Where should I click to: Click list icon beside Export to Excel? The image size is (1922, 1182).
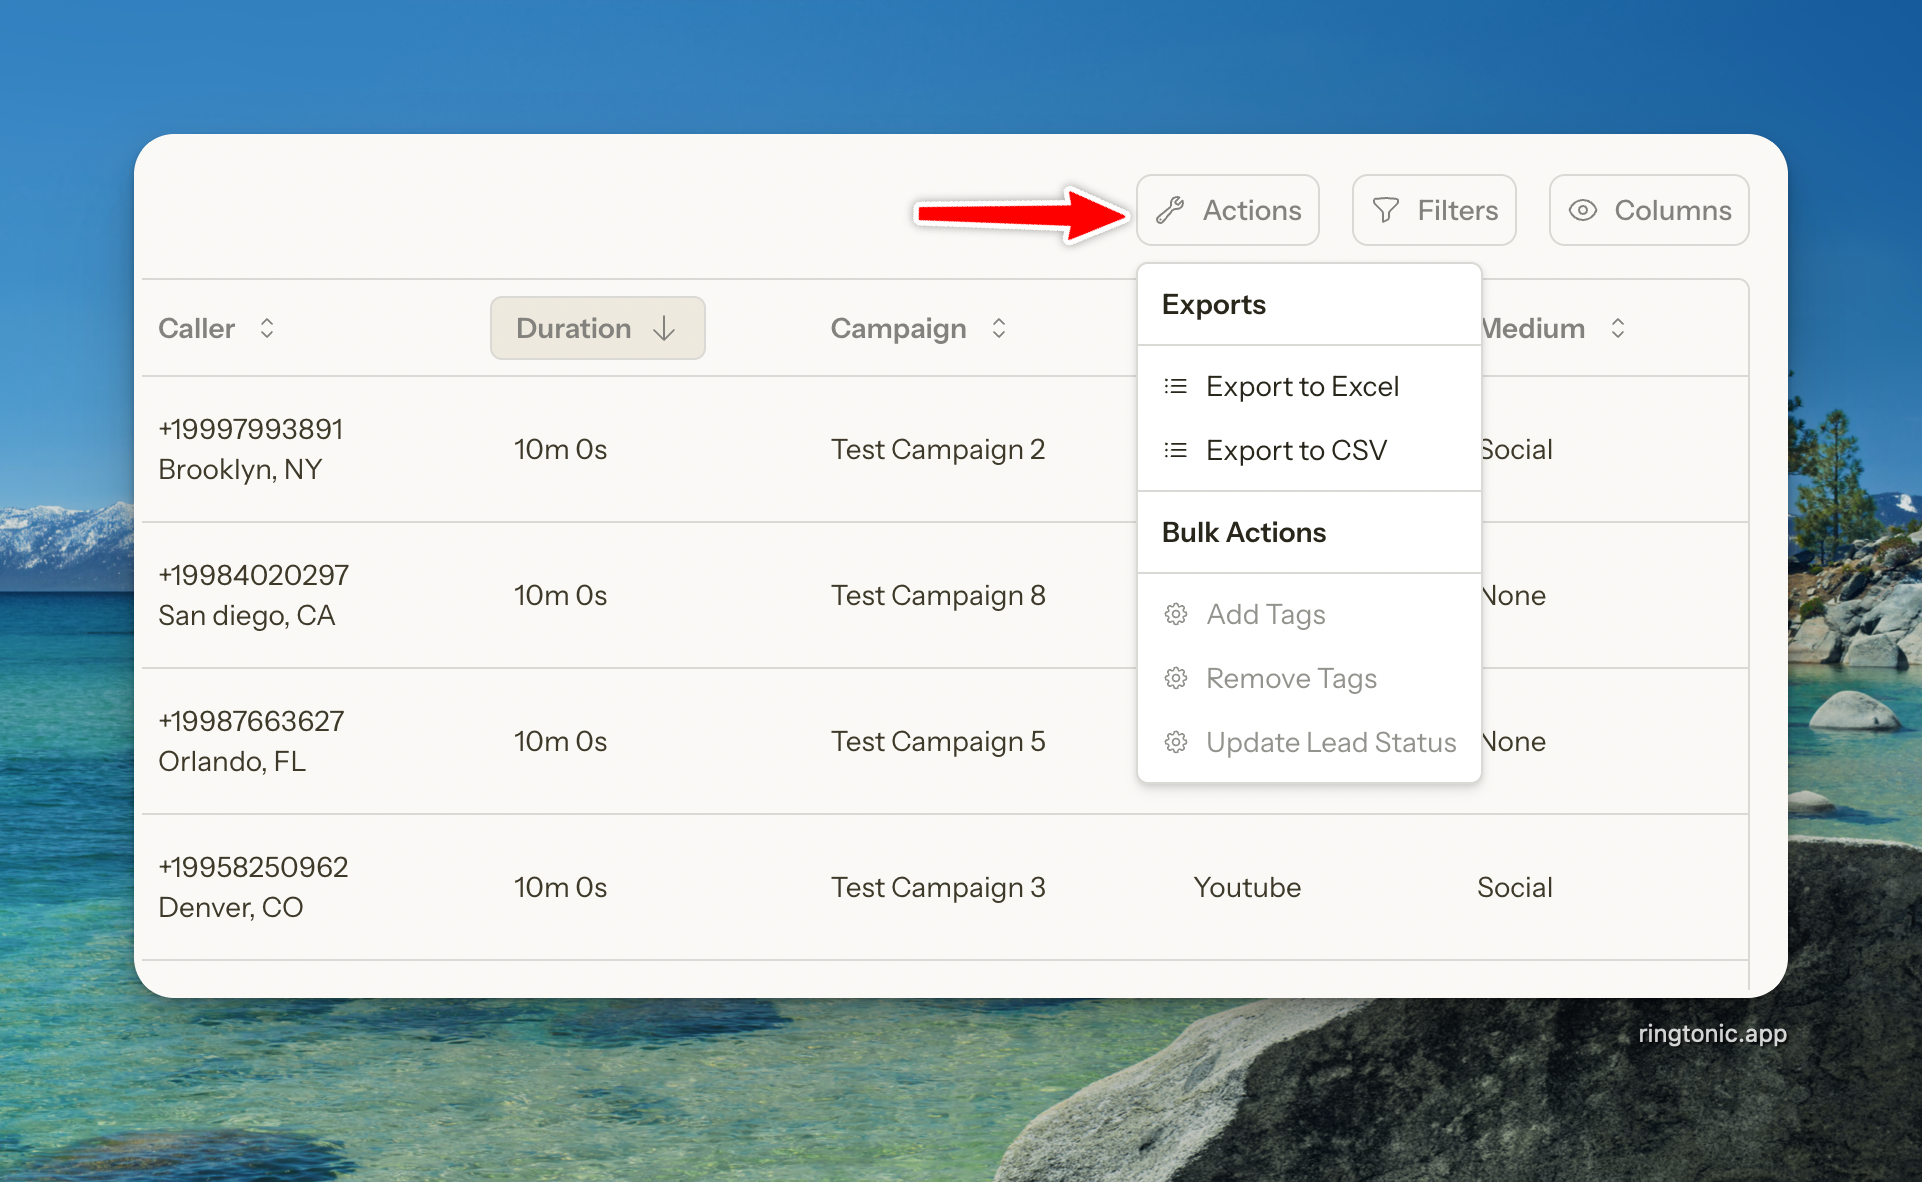tap(1176, 386)
